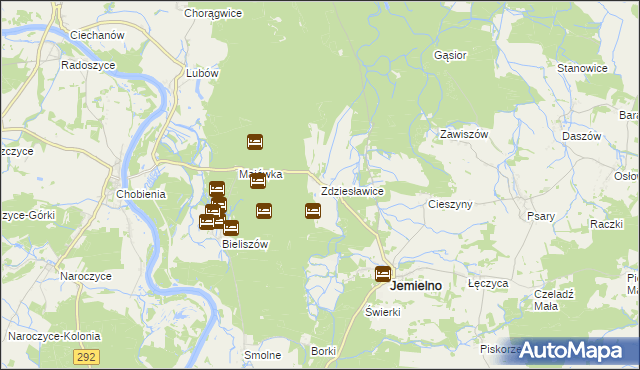
Task: Click the lodging icon north of Majówka
Action: click(x=255, y=142)
